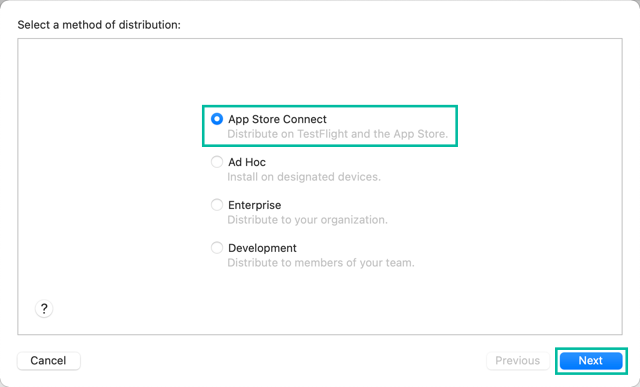Select the App Store Connect radio button
This screenshot has height=387, width=640.
[217, 119]
